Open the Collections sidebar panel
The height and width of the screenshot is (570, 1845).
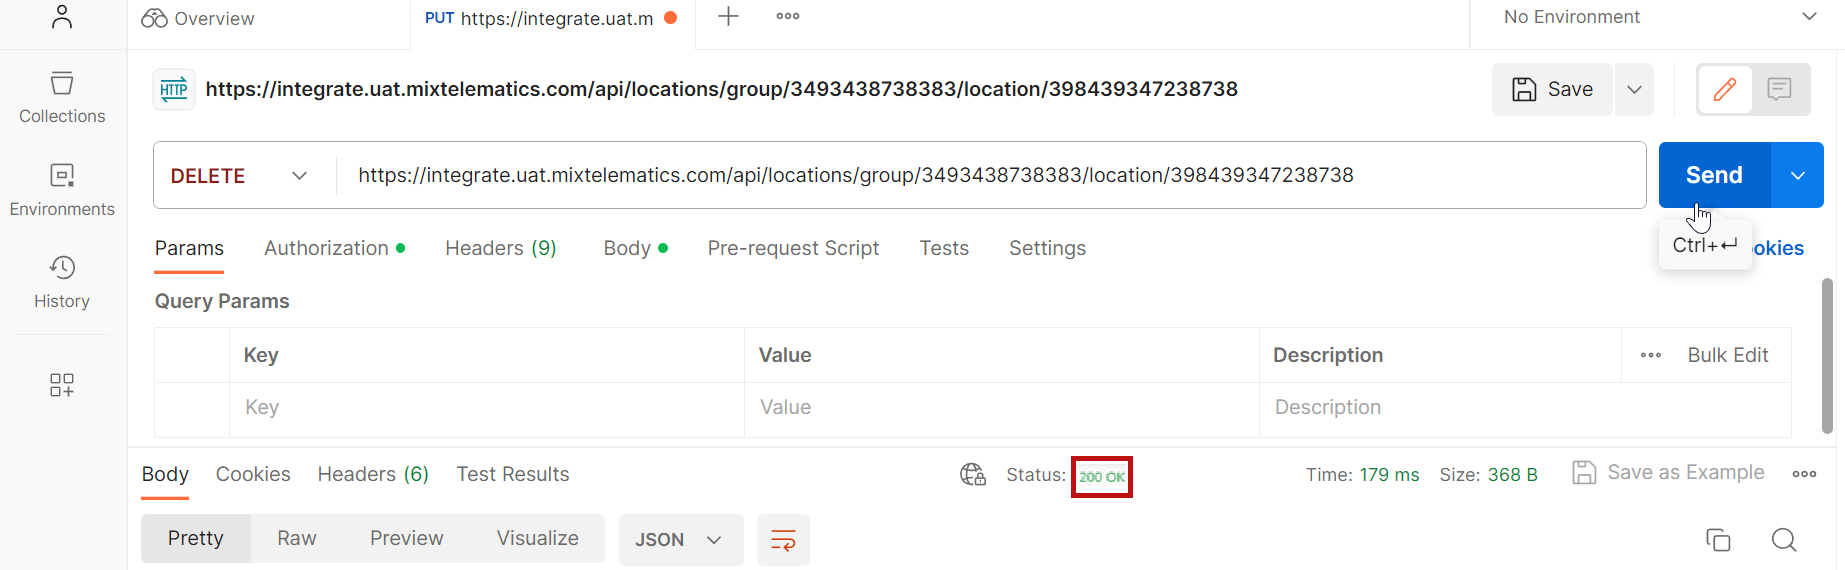click(62, 97)
